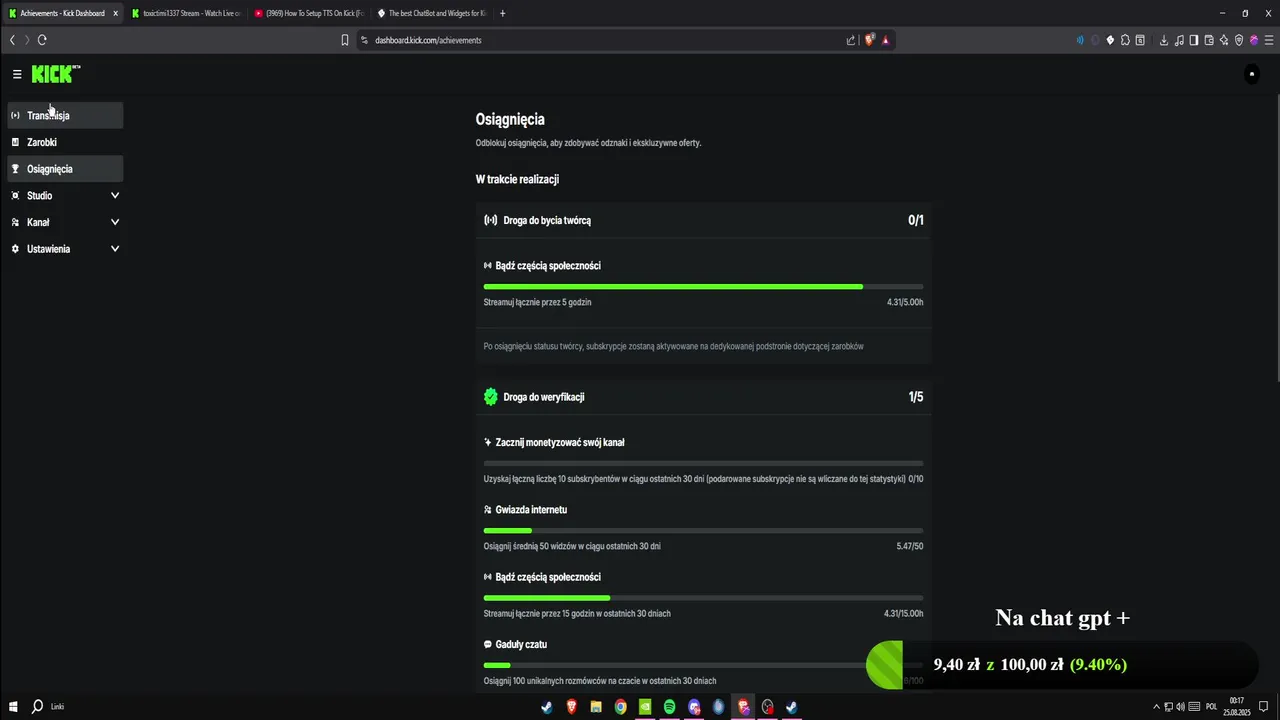Image resolution: width=1280 pixels, height=720 pixels.
Task: Click the 1/5 verification counter
Action: tap(916, 397)
